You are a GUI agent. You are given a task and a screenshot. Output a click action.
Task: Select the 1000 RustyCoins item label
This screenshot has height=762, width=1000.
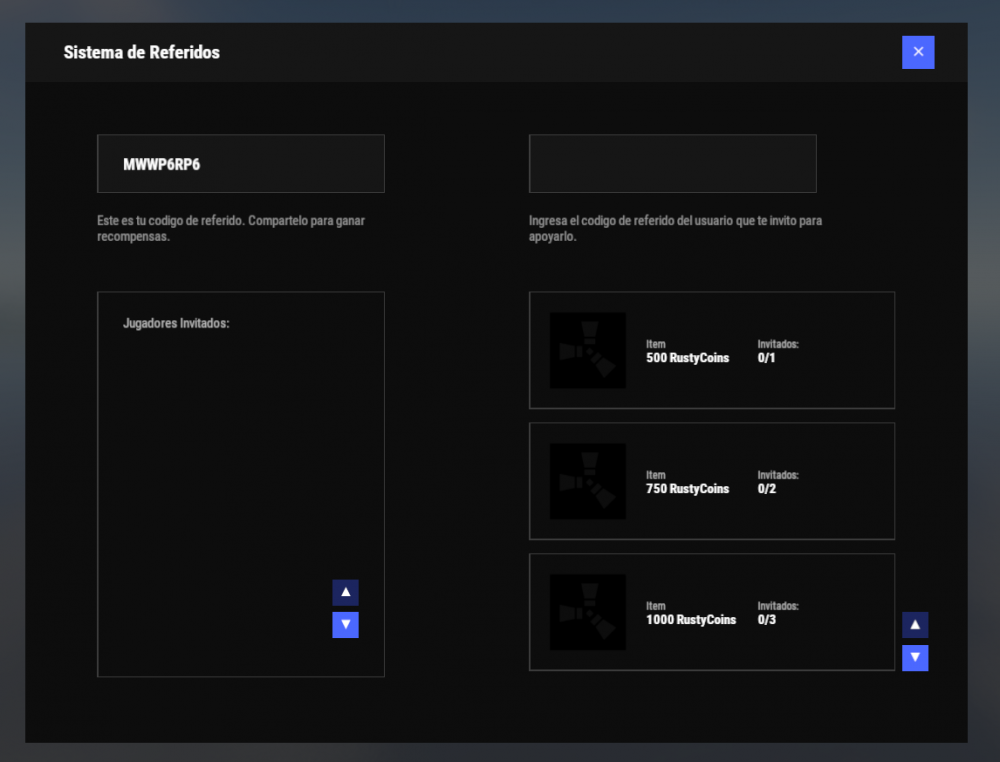pos(690,620)
